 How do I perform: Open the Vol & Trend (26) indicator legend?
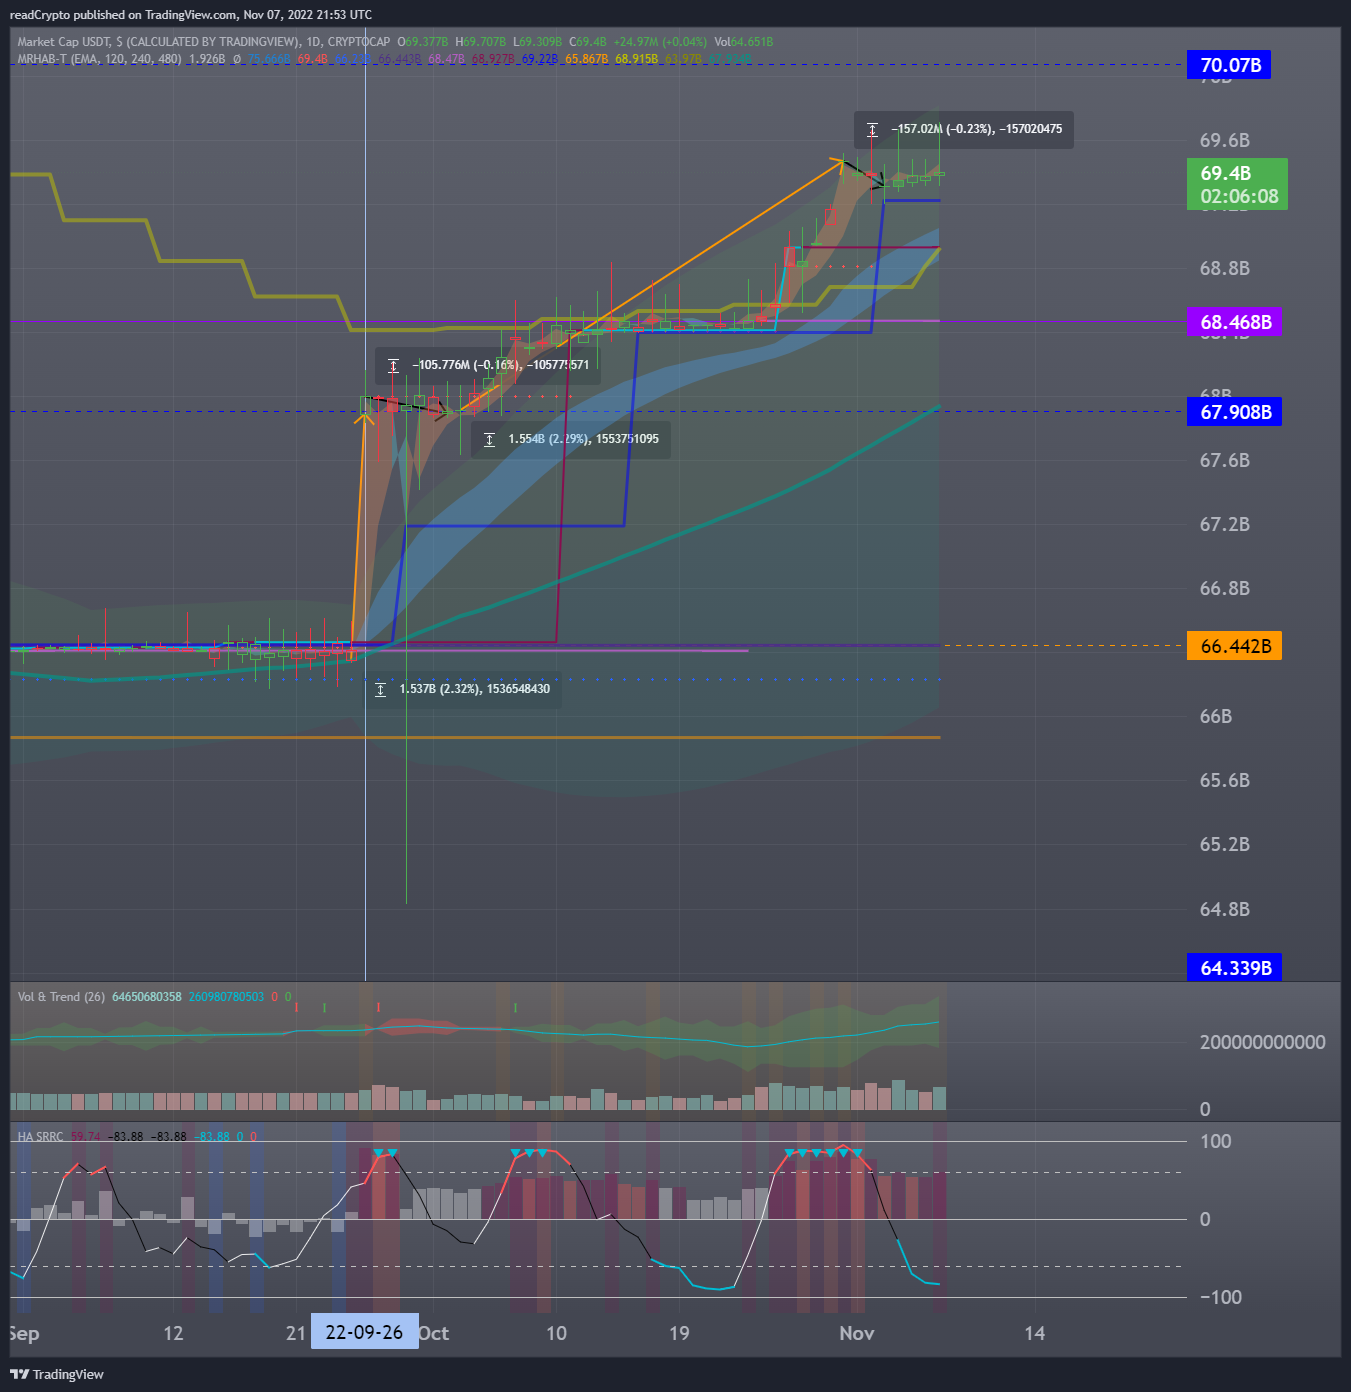tap(61, 997)
